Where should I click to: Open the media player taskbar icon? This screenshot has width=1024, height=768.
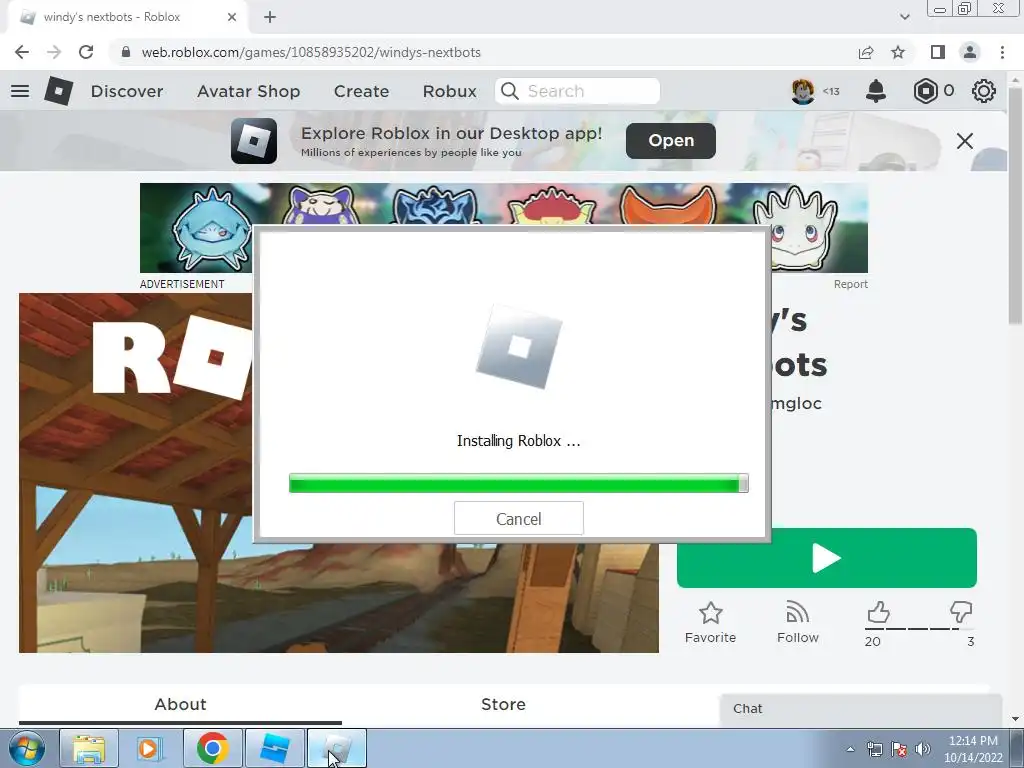(x=149, y=748)
